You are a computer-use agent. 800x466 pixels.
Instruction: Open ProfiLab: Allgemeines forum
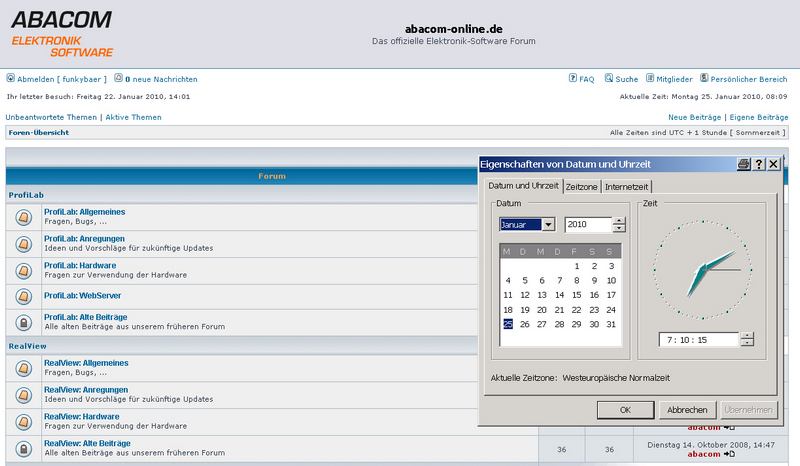tap(84, 212)
